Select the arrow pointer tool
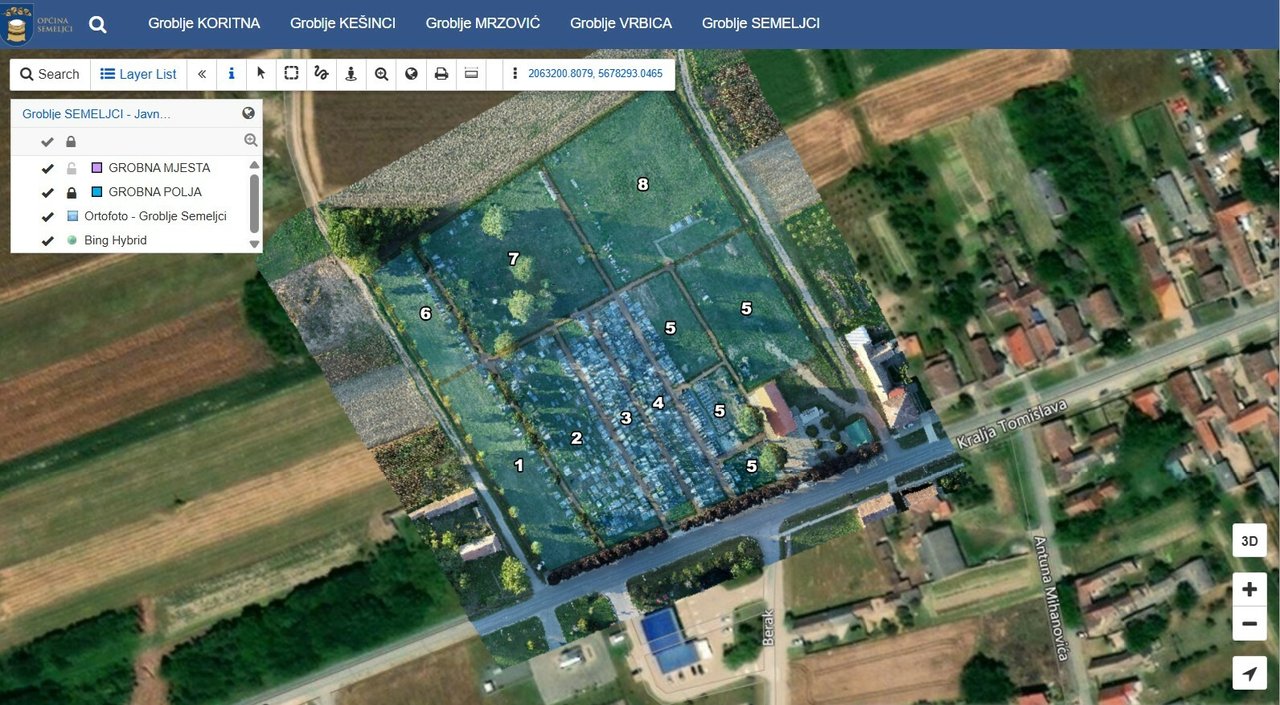This screenshot has width=1280, height=705. [261, 74]
